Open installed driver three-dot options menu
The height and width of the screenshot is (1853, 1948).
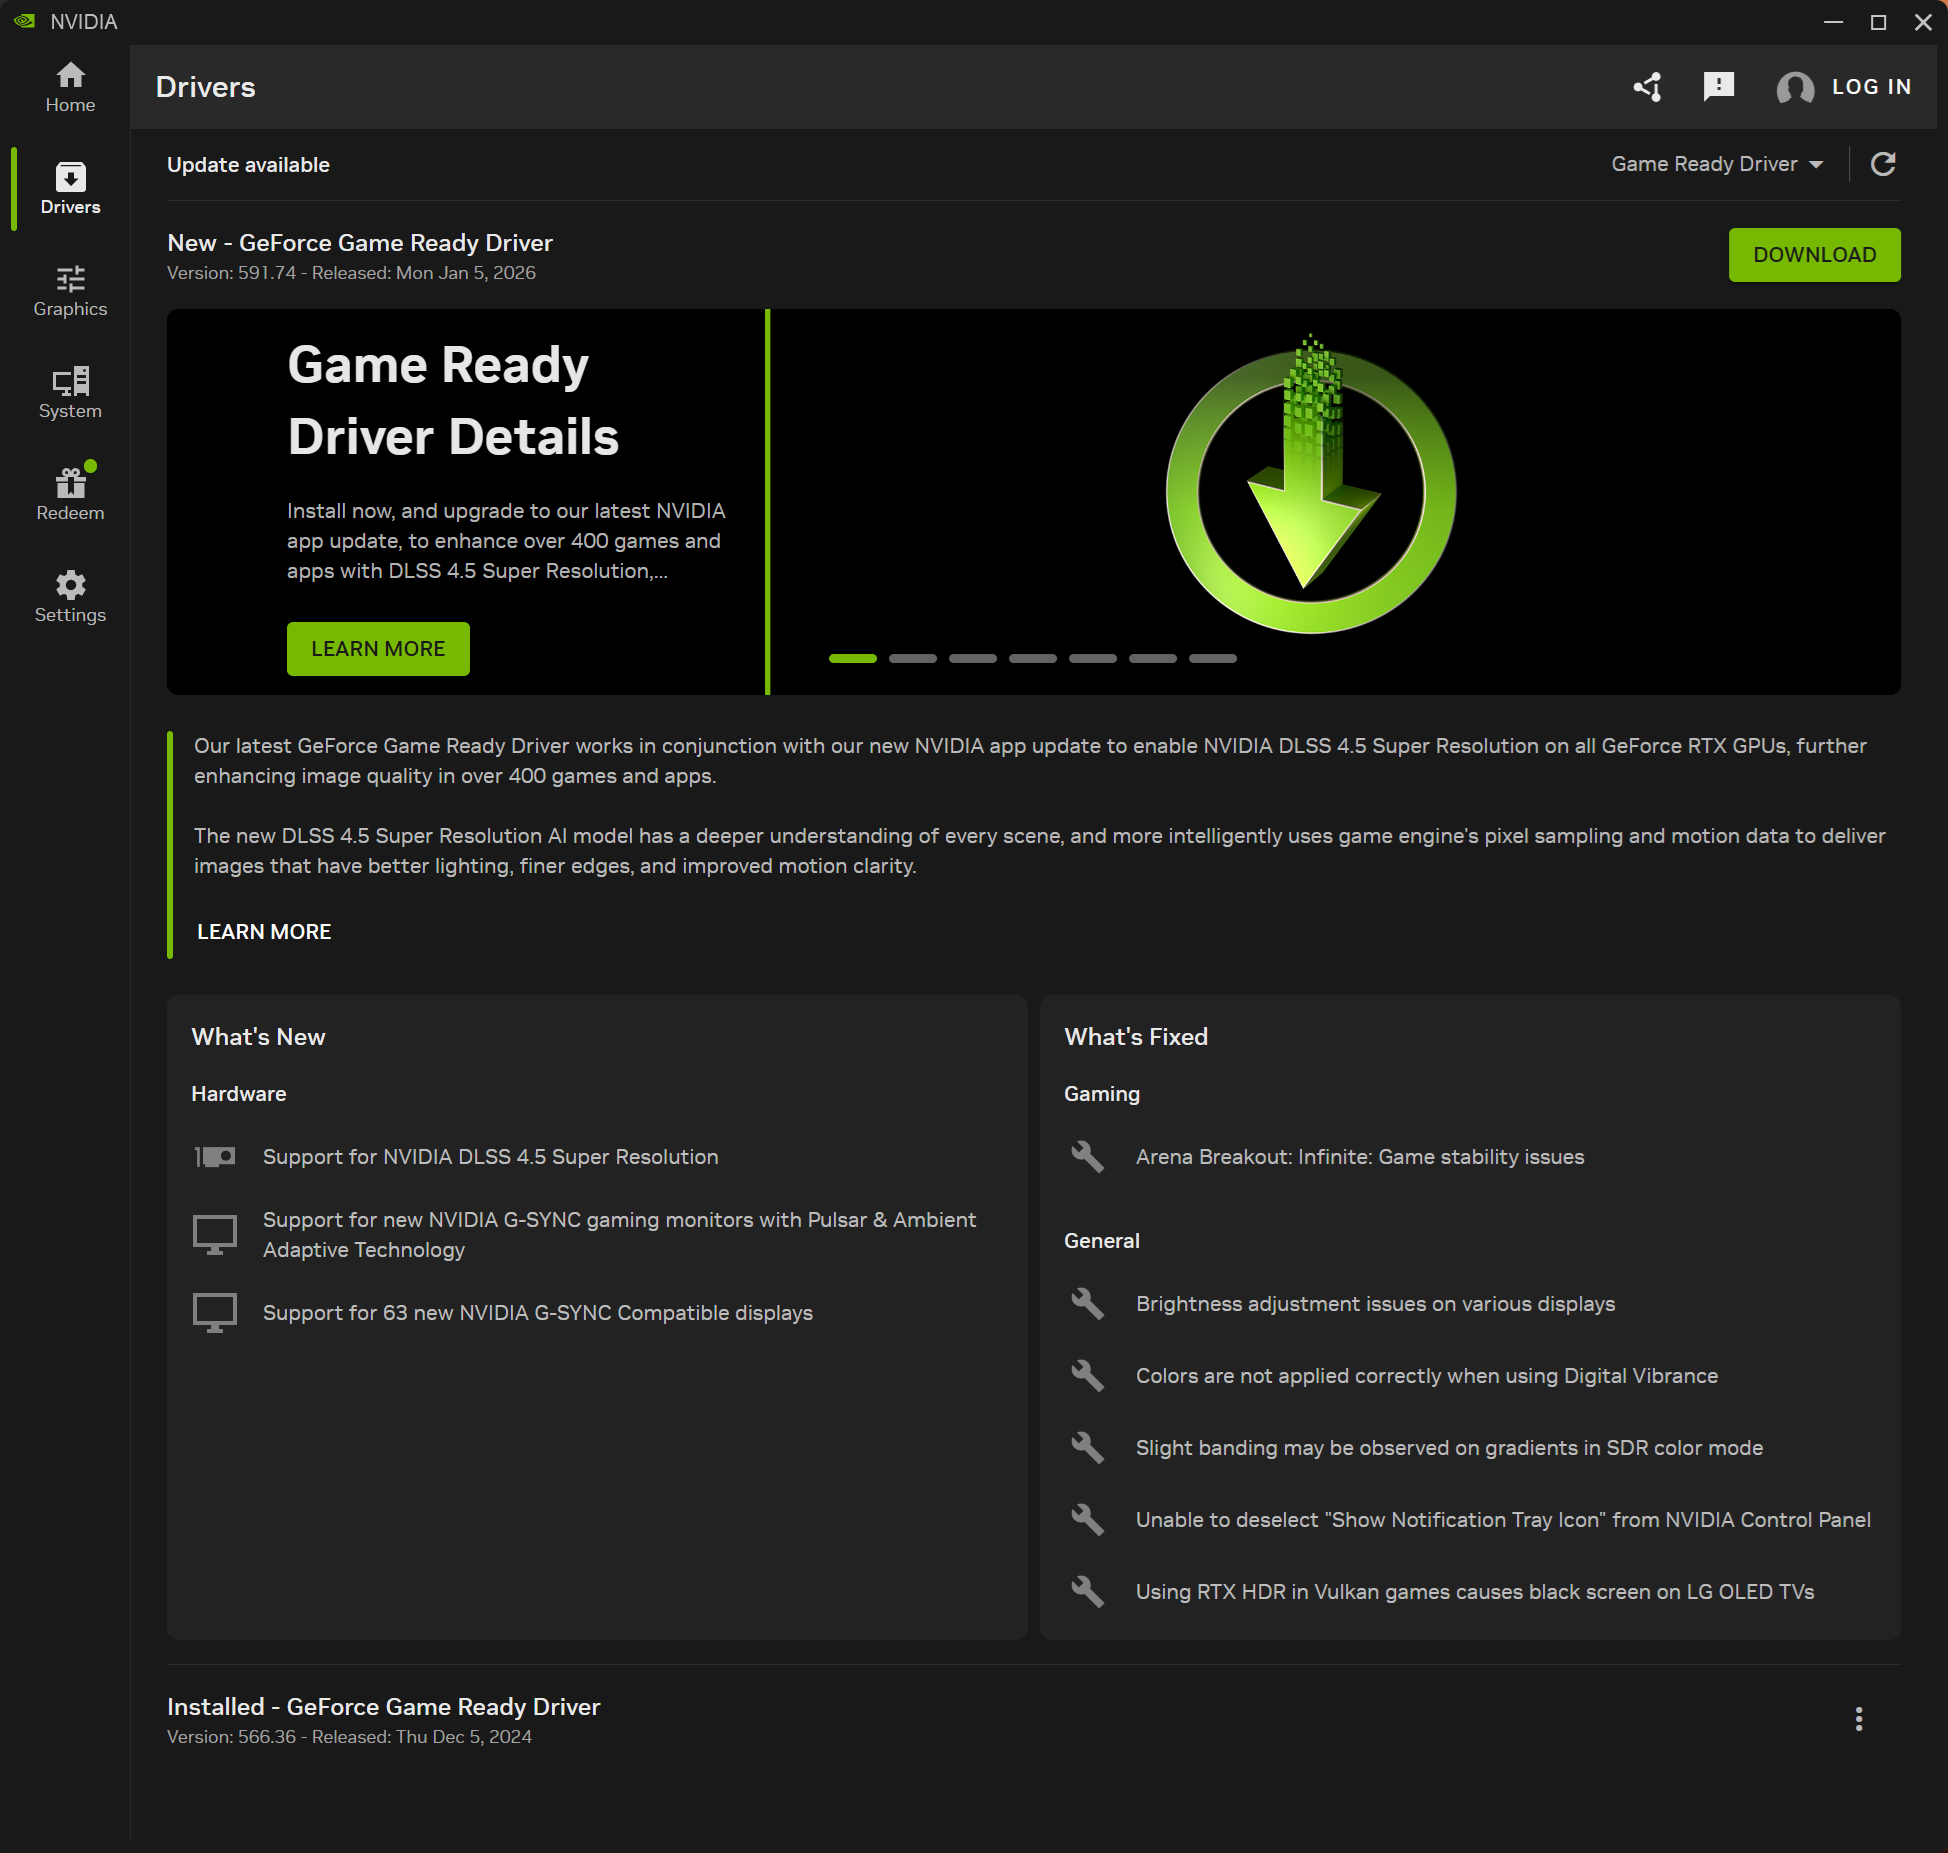[1858, 1719]
